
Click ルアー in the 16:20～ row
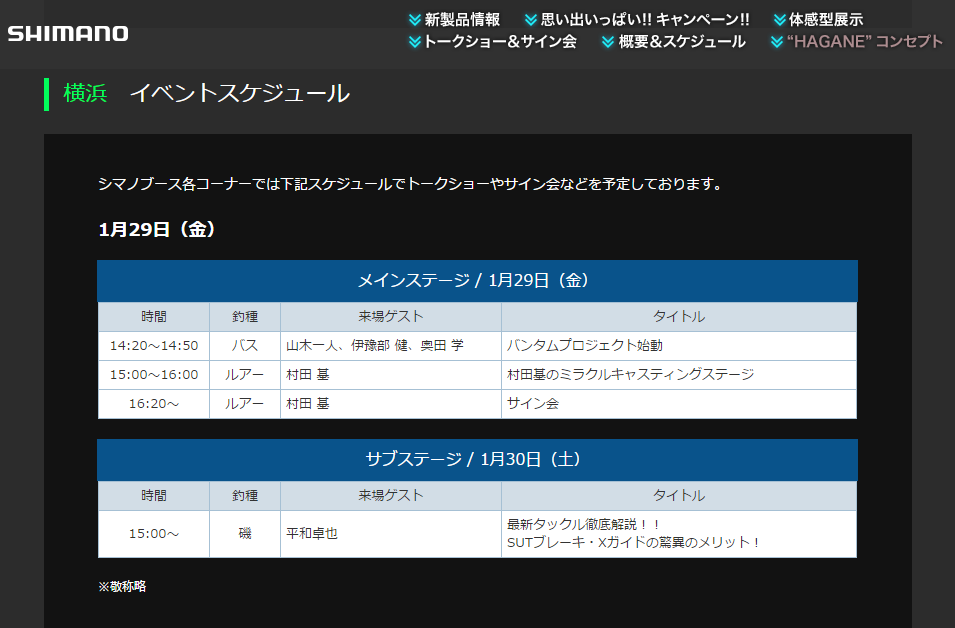point(244,404)
